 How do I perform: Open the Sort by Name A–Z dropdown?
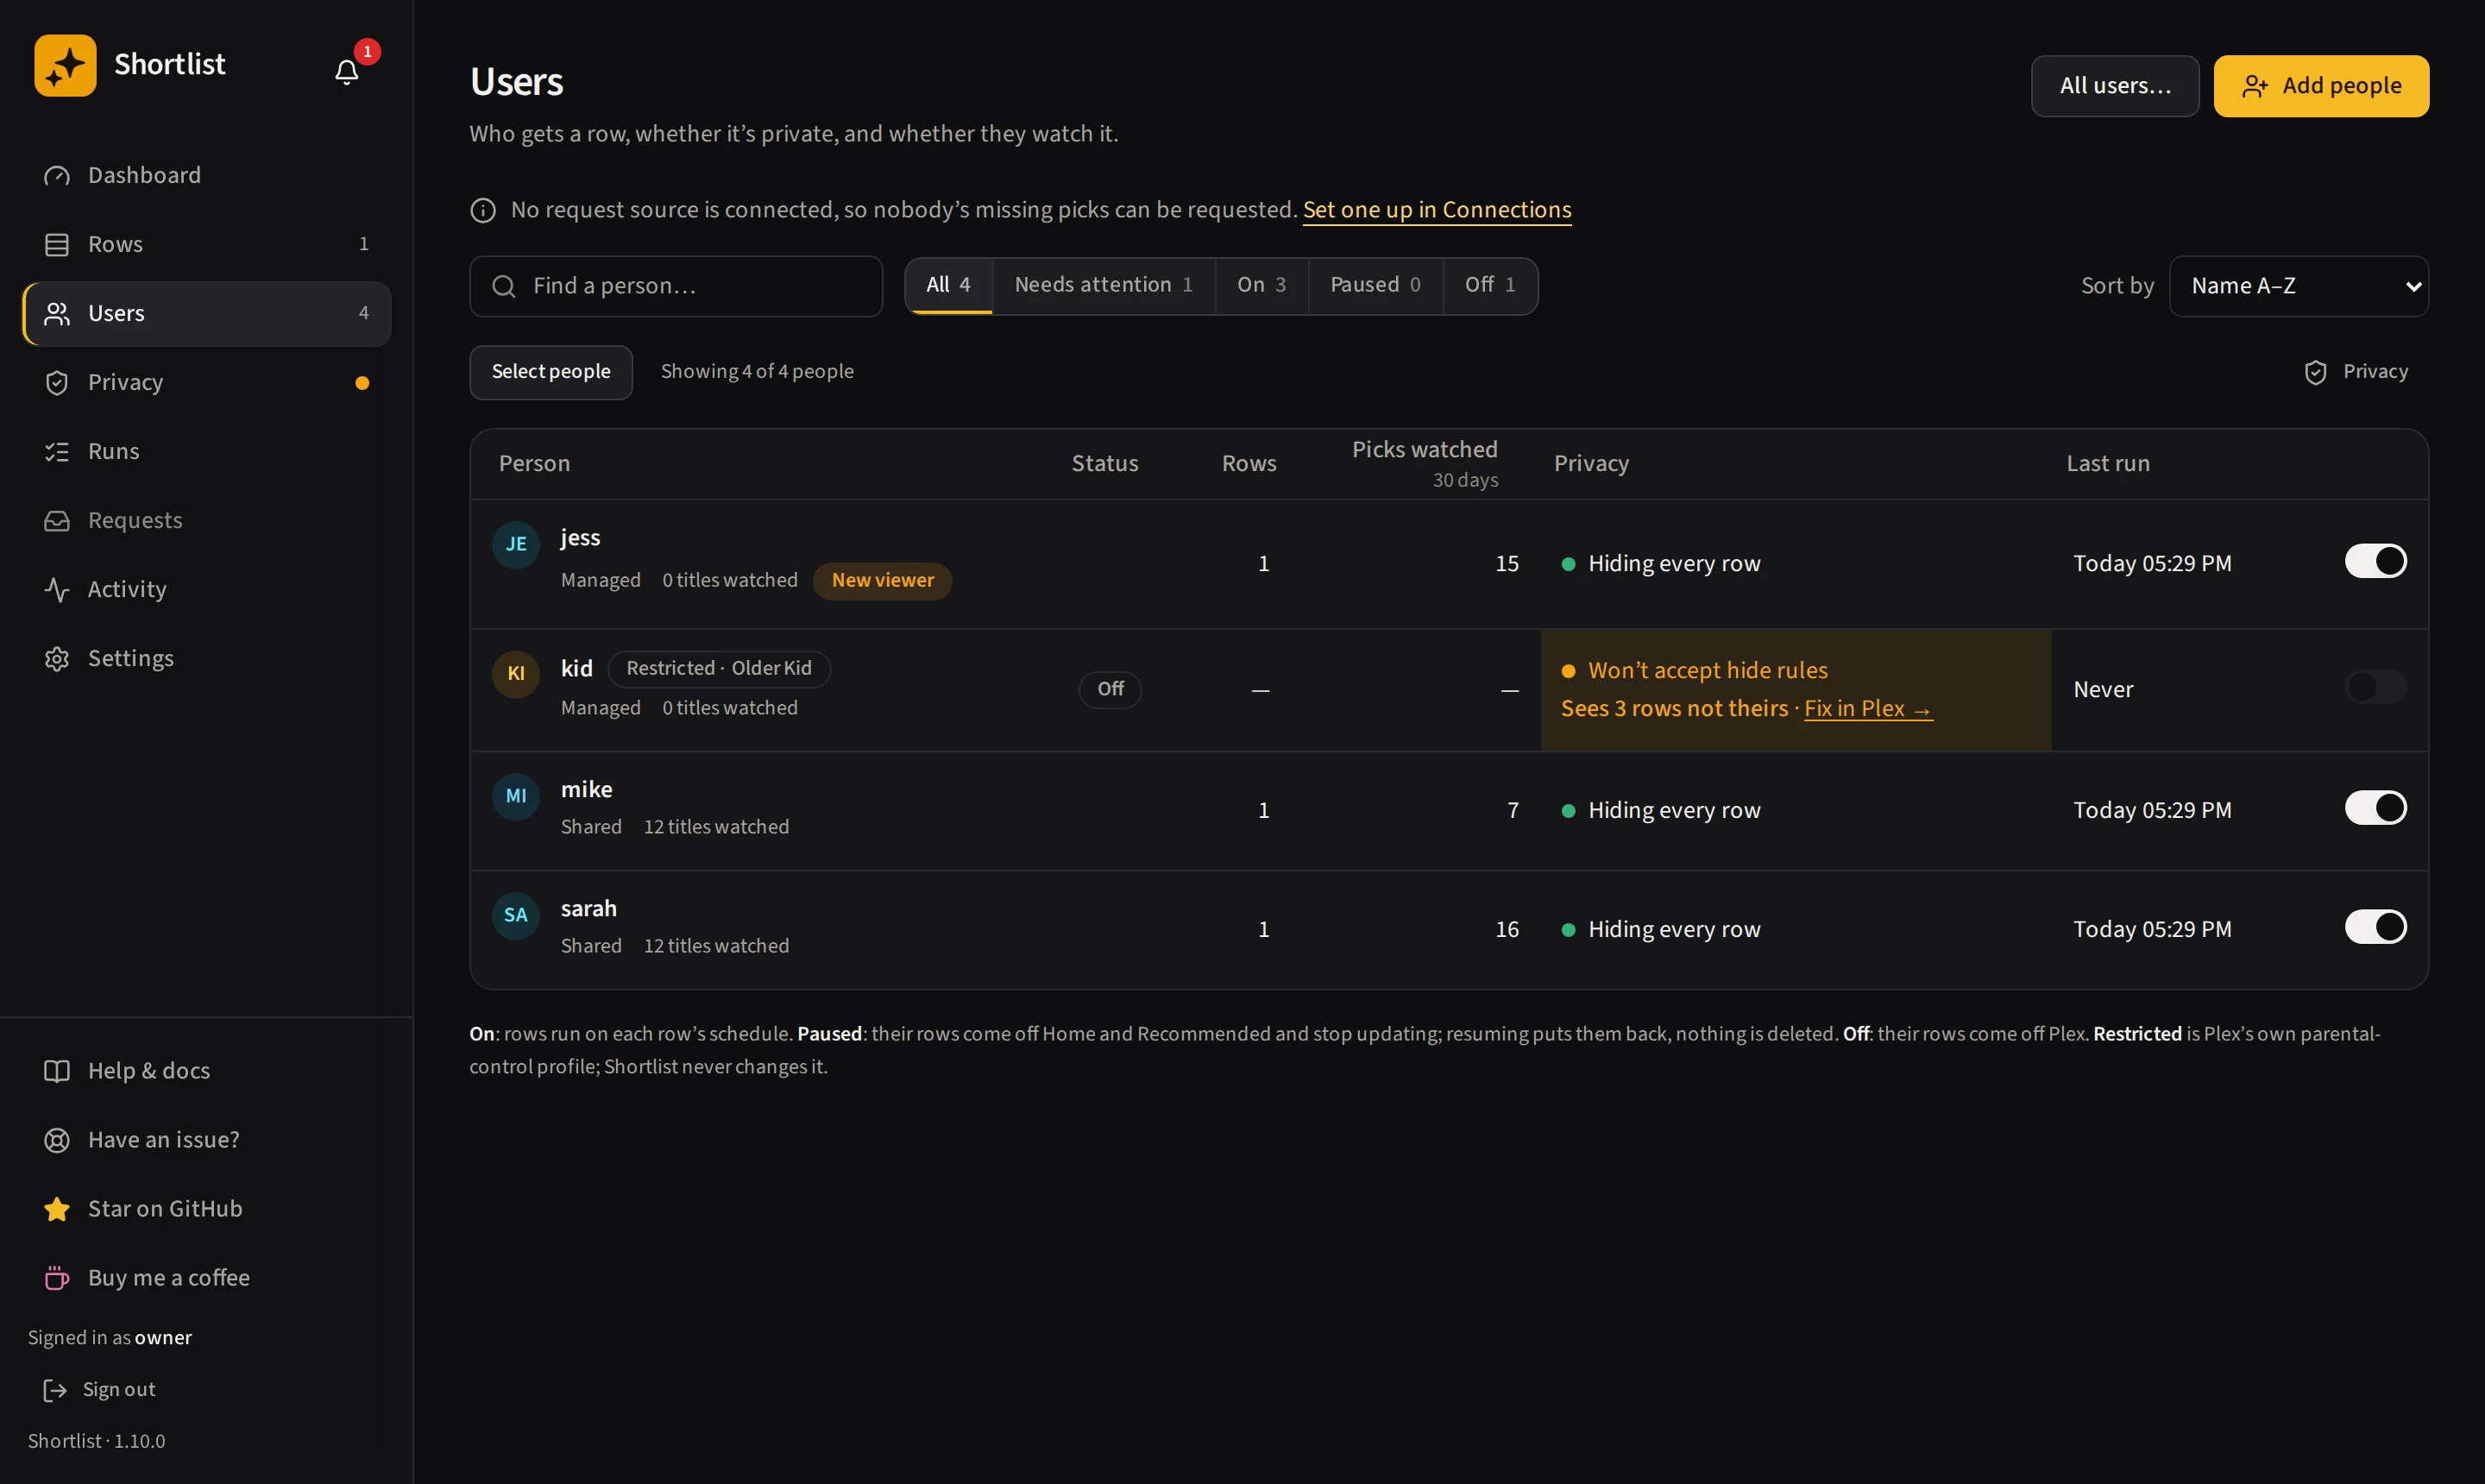click(2298, 286)
